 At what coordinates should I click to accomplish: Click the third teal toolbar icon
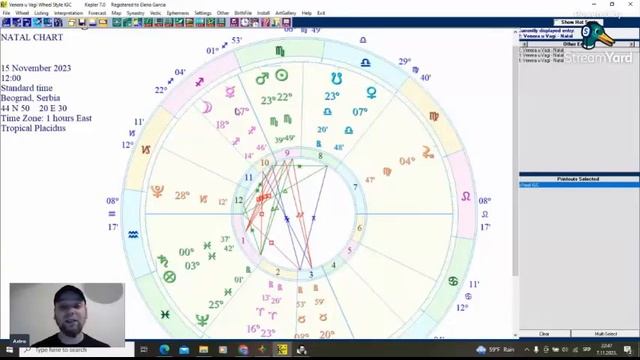[137, 22]
